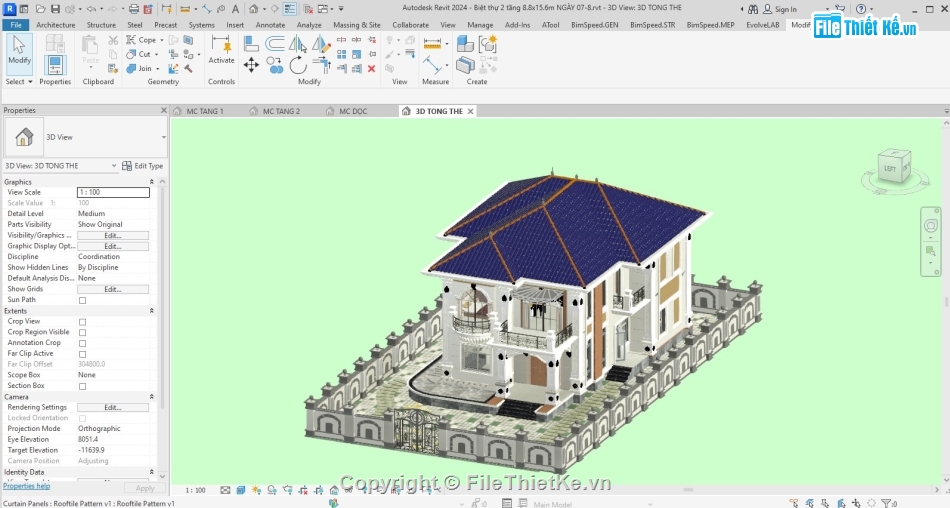Click the 1:100 scale in view control bar
This screenshot has height=508, width=950.
pos(195,490)
